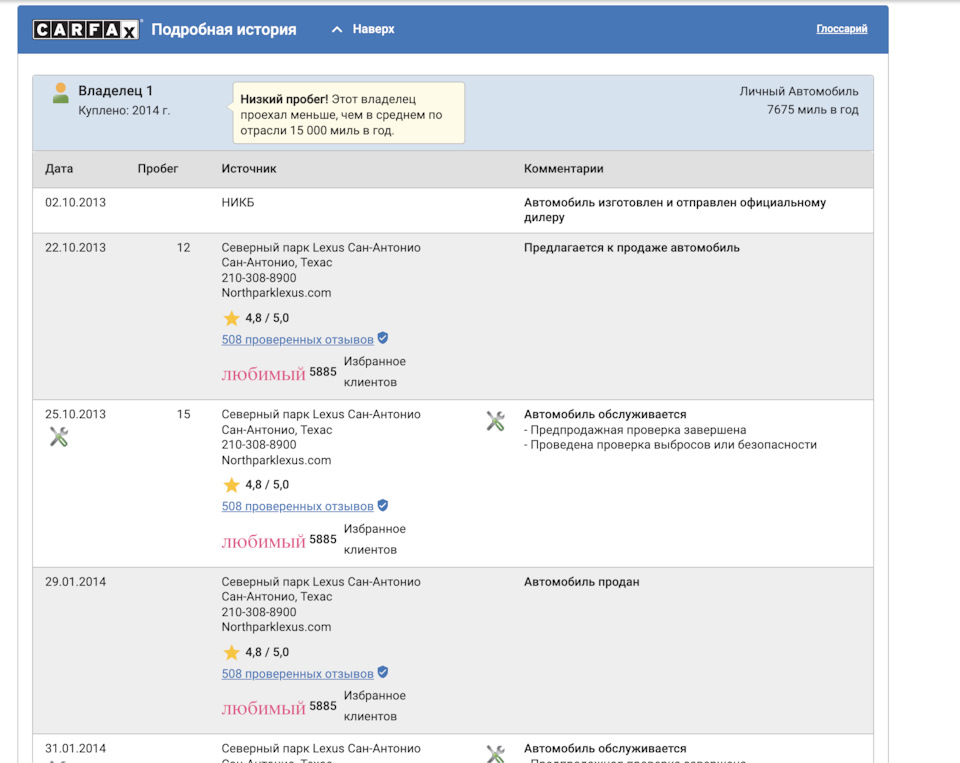Click Автомобиль изготовлен и отправлен comment
The width and height of the screenshot is (960, 763).
(675, 209)
